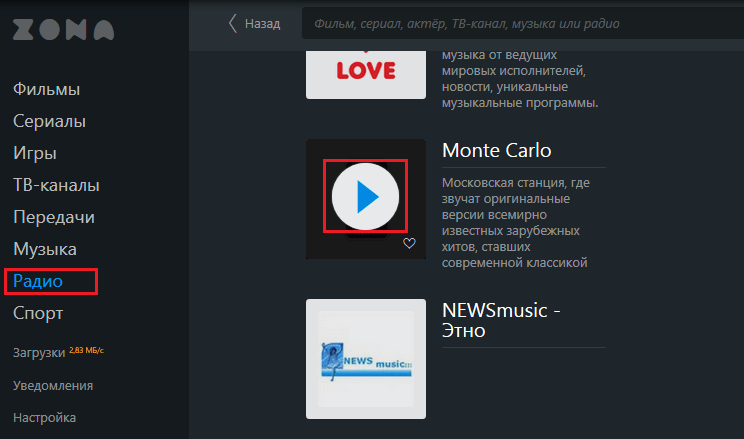Open the Фильмы section

(x=46, y=89)
